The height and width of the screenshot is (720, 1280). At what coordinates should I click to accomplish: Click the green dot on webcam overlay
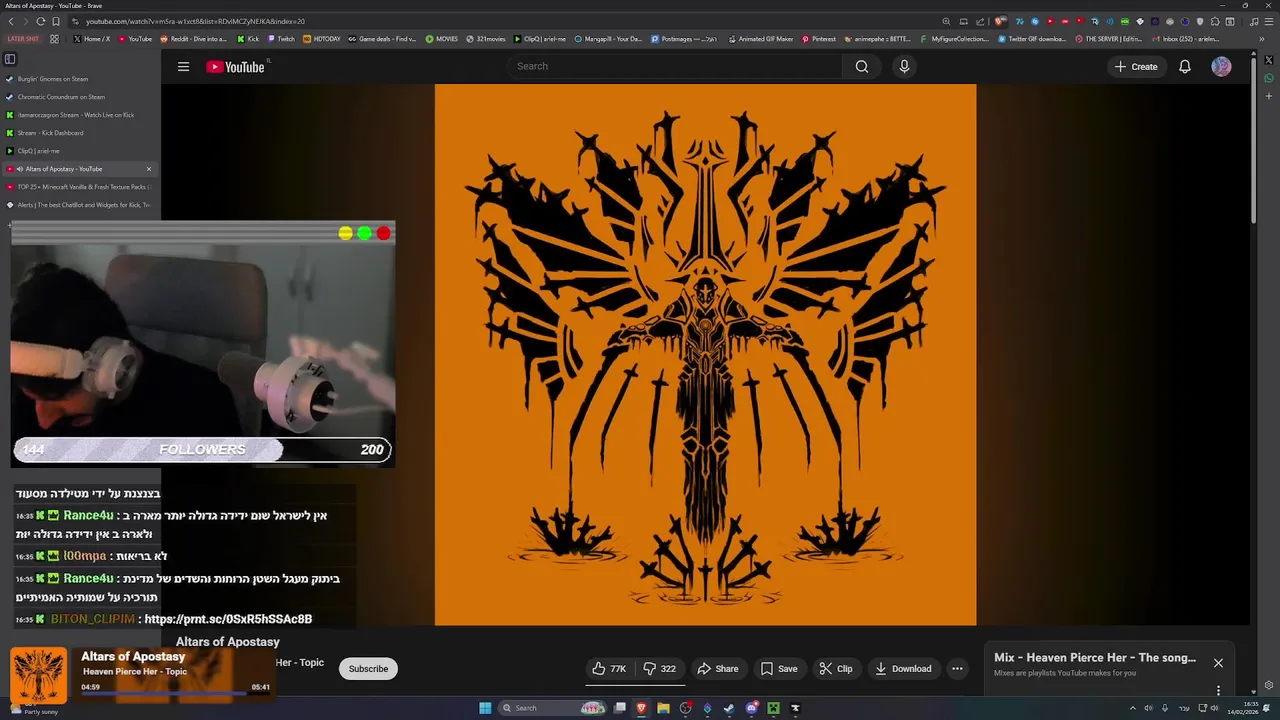pos(365,233)
